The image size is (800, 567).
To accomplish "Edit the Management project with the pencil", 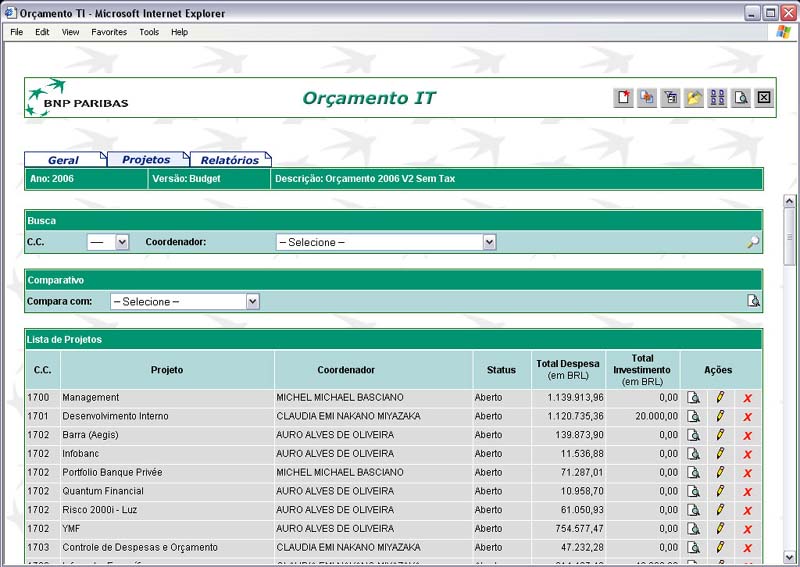I will click(x=720, y=397).
